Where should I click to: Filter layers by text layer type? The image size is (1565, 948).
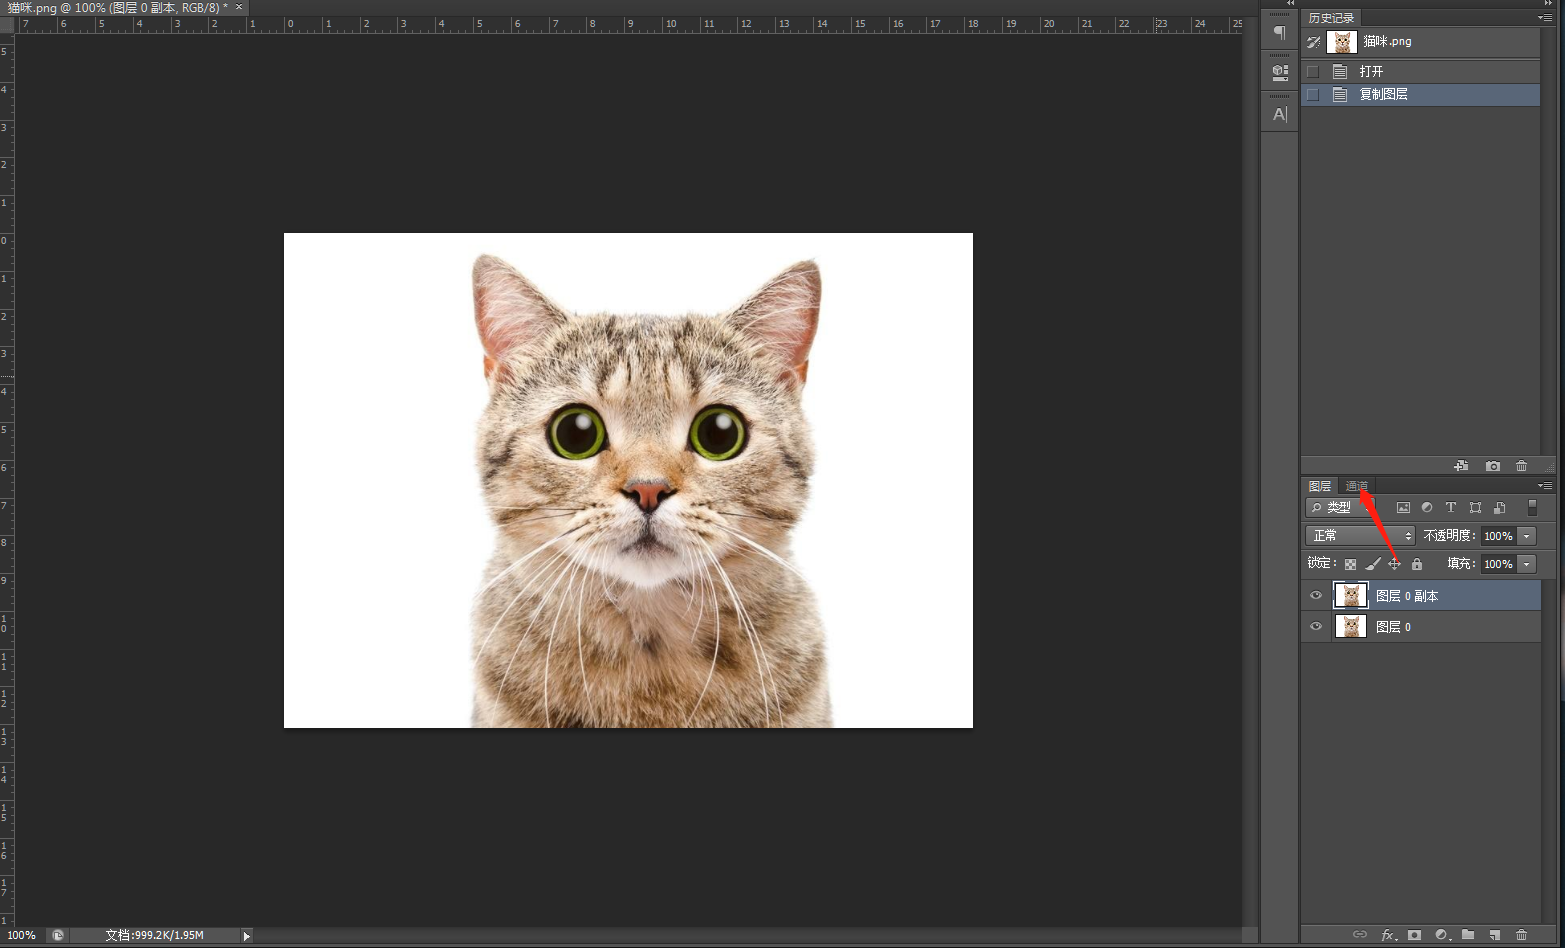1451,508
